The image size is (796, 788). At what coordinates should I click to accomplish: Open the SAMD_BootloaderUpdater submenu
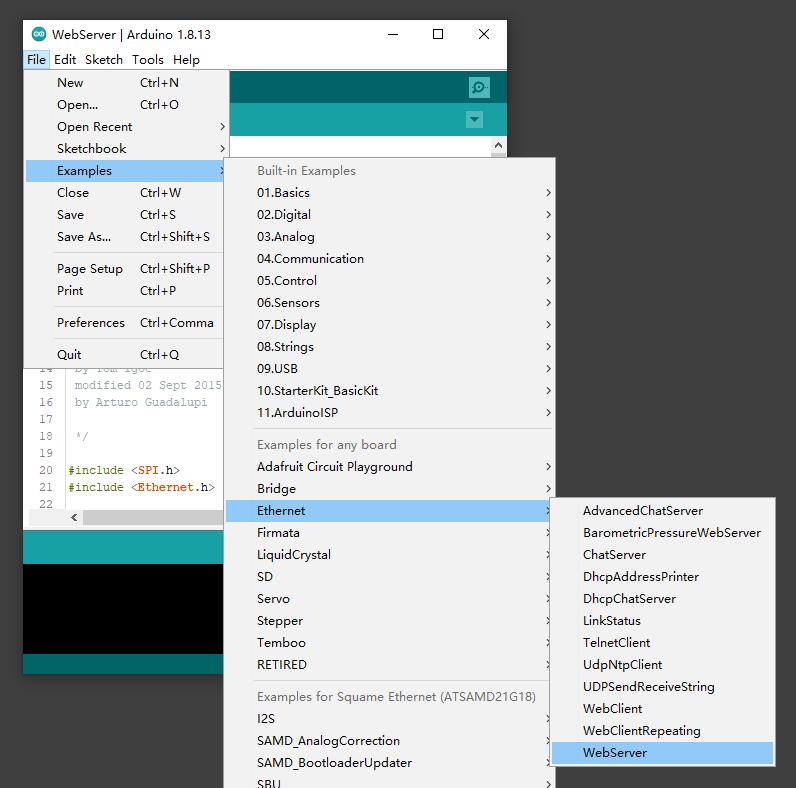pyautogui.click(x=389, y=763)
